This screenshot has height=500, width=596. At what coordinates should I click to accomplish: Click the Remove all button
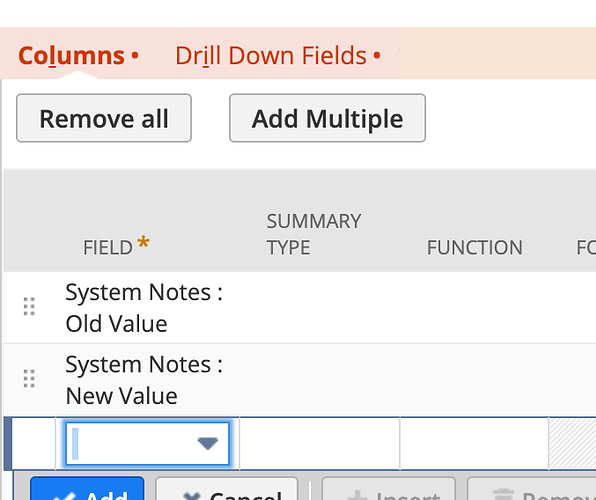104,118
